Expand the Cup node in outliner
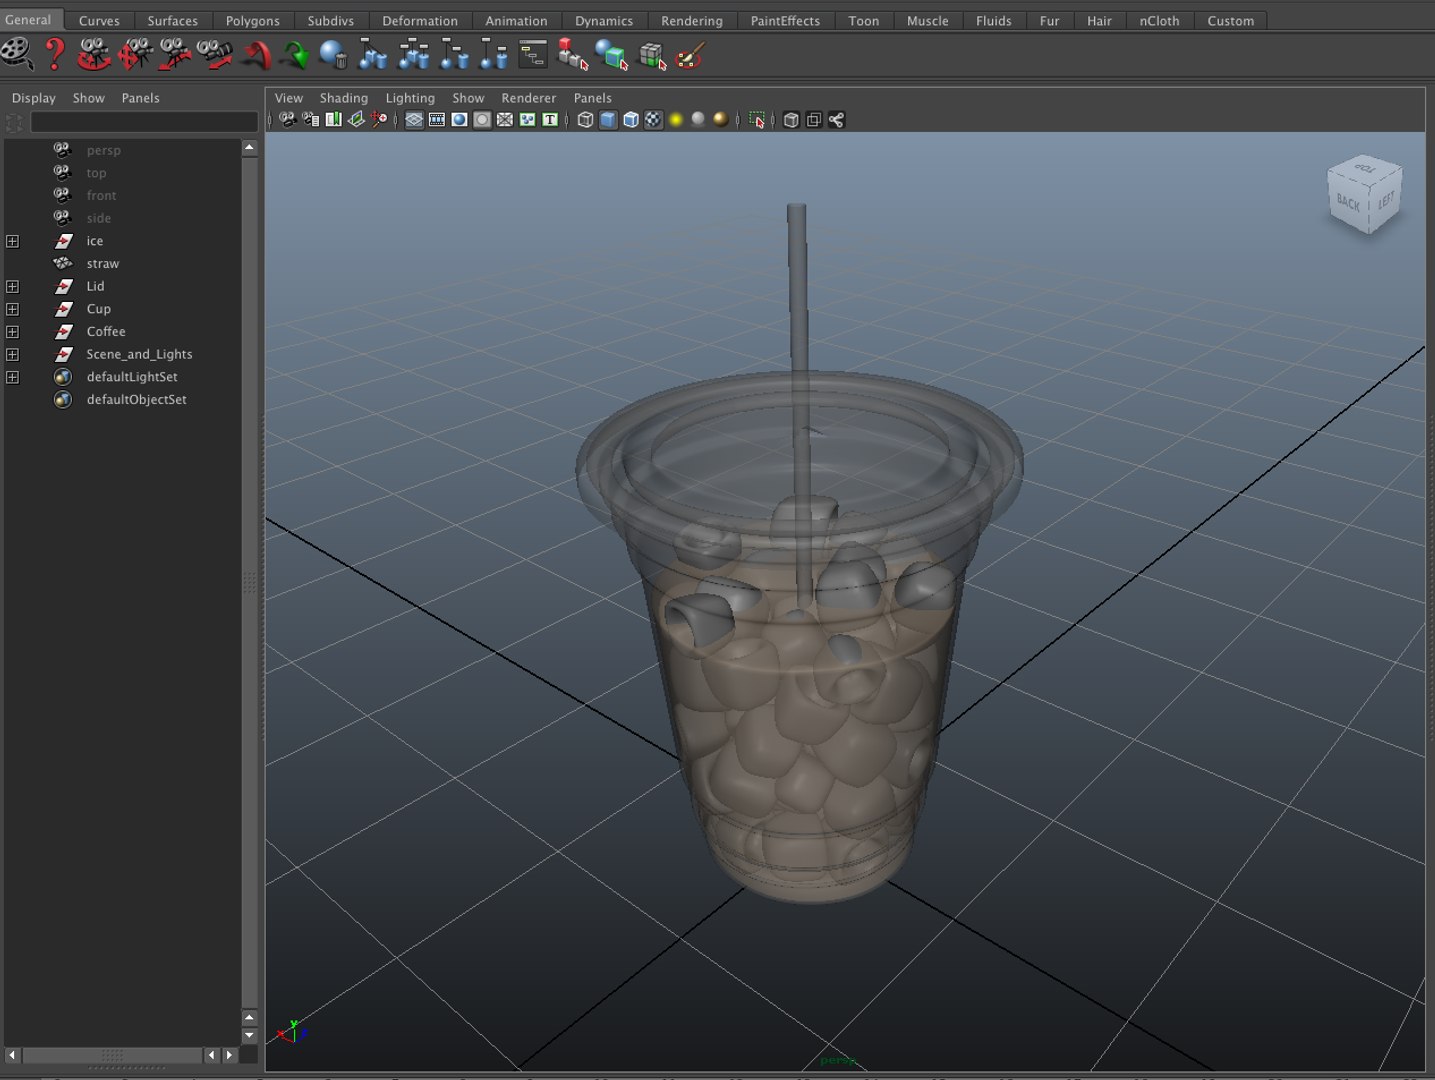 click(x=12, y=309)
